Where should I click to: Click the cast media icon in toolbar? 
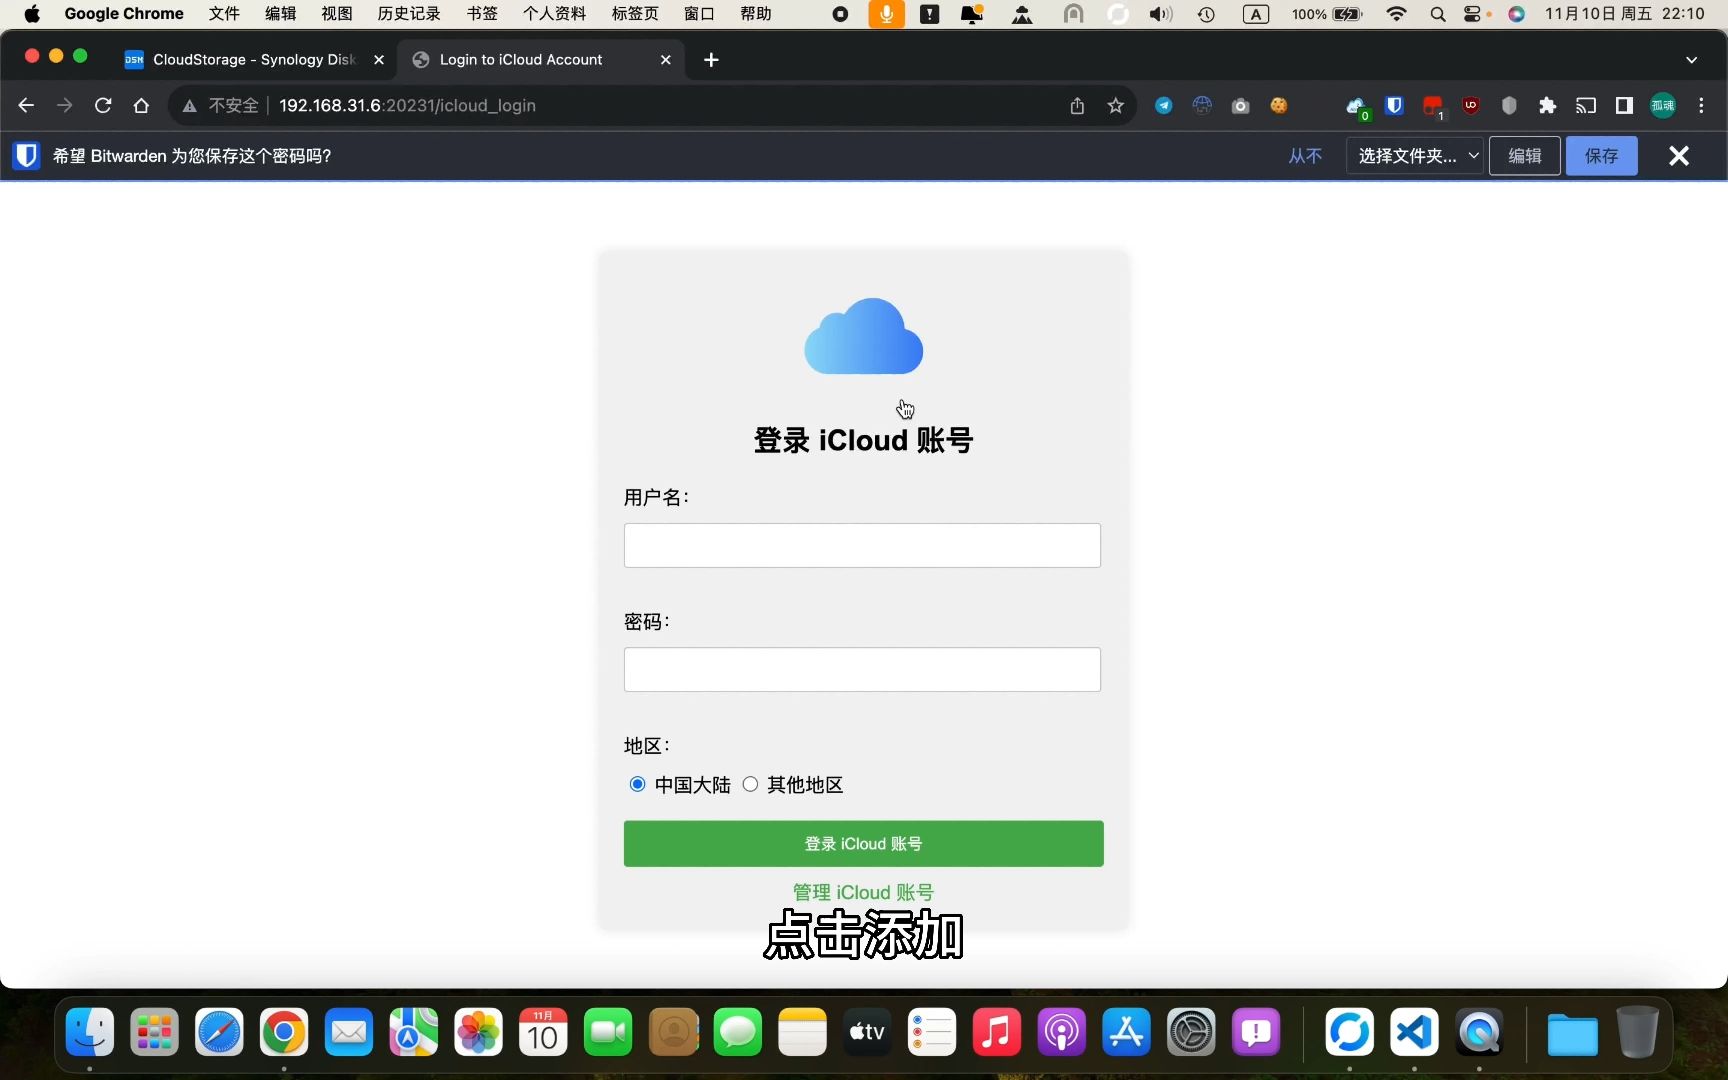click(x=1586, y=105)
